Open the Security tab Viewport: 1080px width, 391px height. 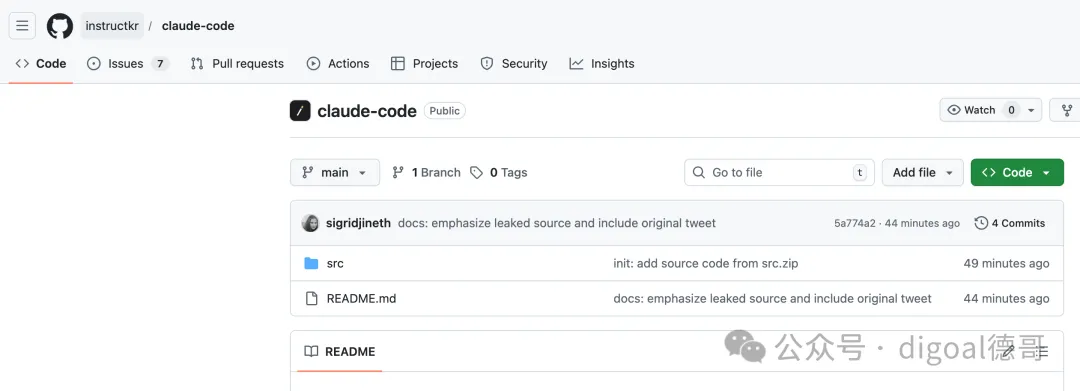click(x=514, y=63)
